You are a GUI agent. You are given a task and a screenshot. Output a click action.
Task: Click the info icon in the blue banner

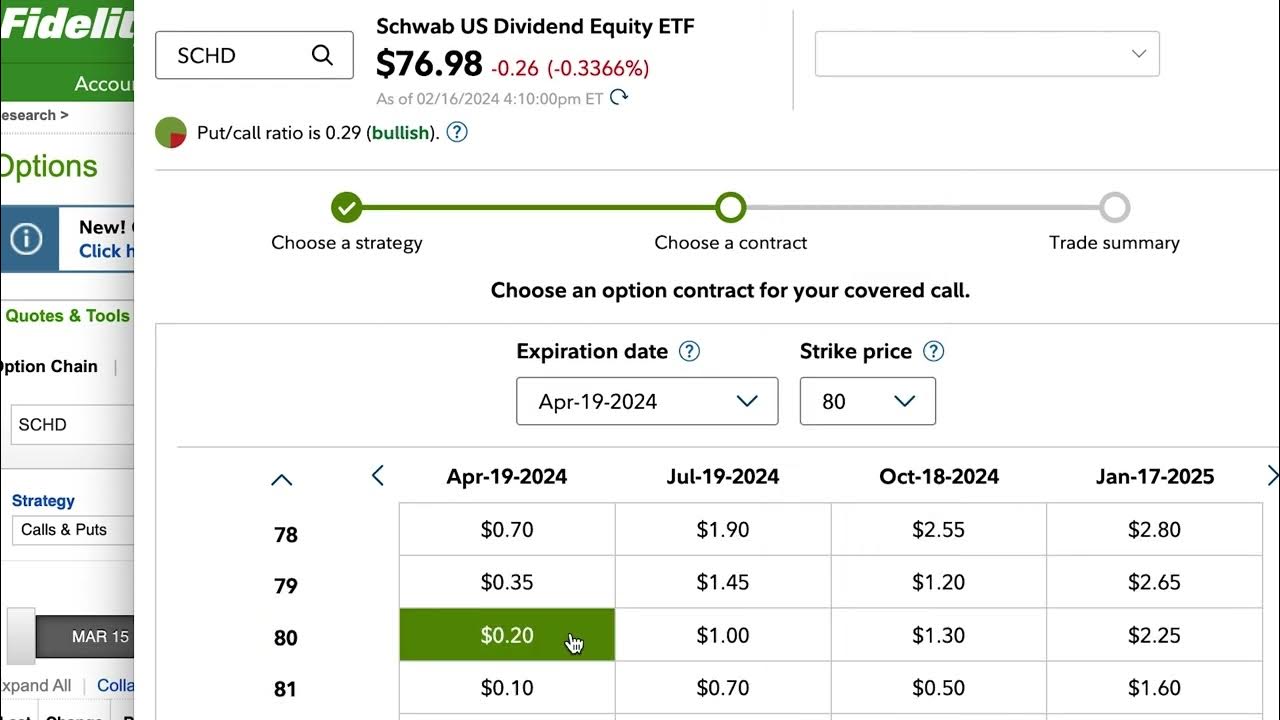click(x=26, y=239)
